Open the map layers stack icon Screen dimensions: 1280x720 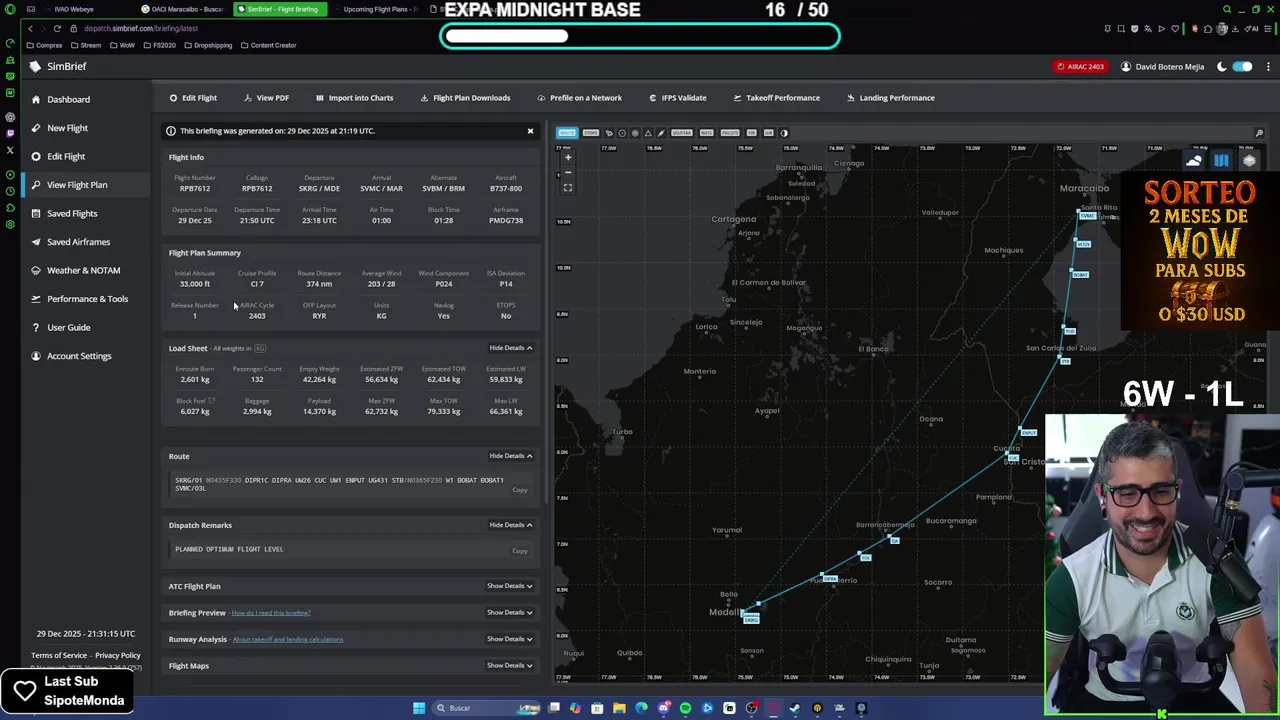point(1249,161)
